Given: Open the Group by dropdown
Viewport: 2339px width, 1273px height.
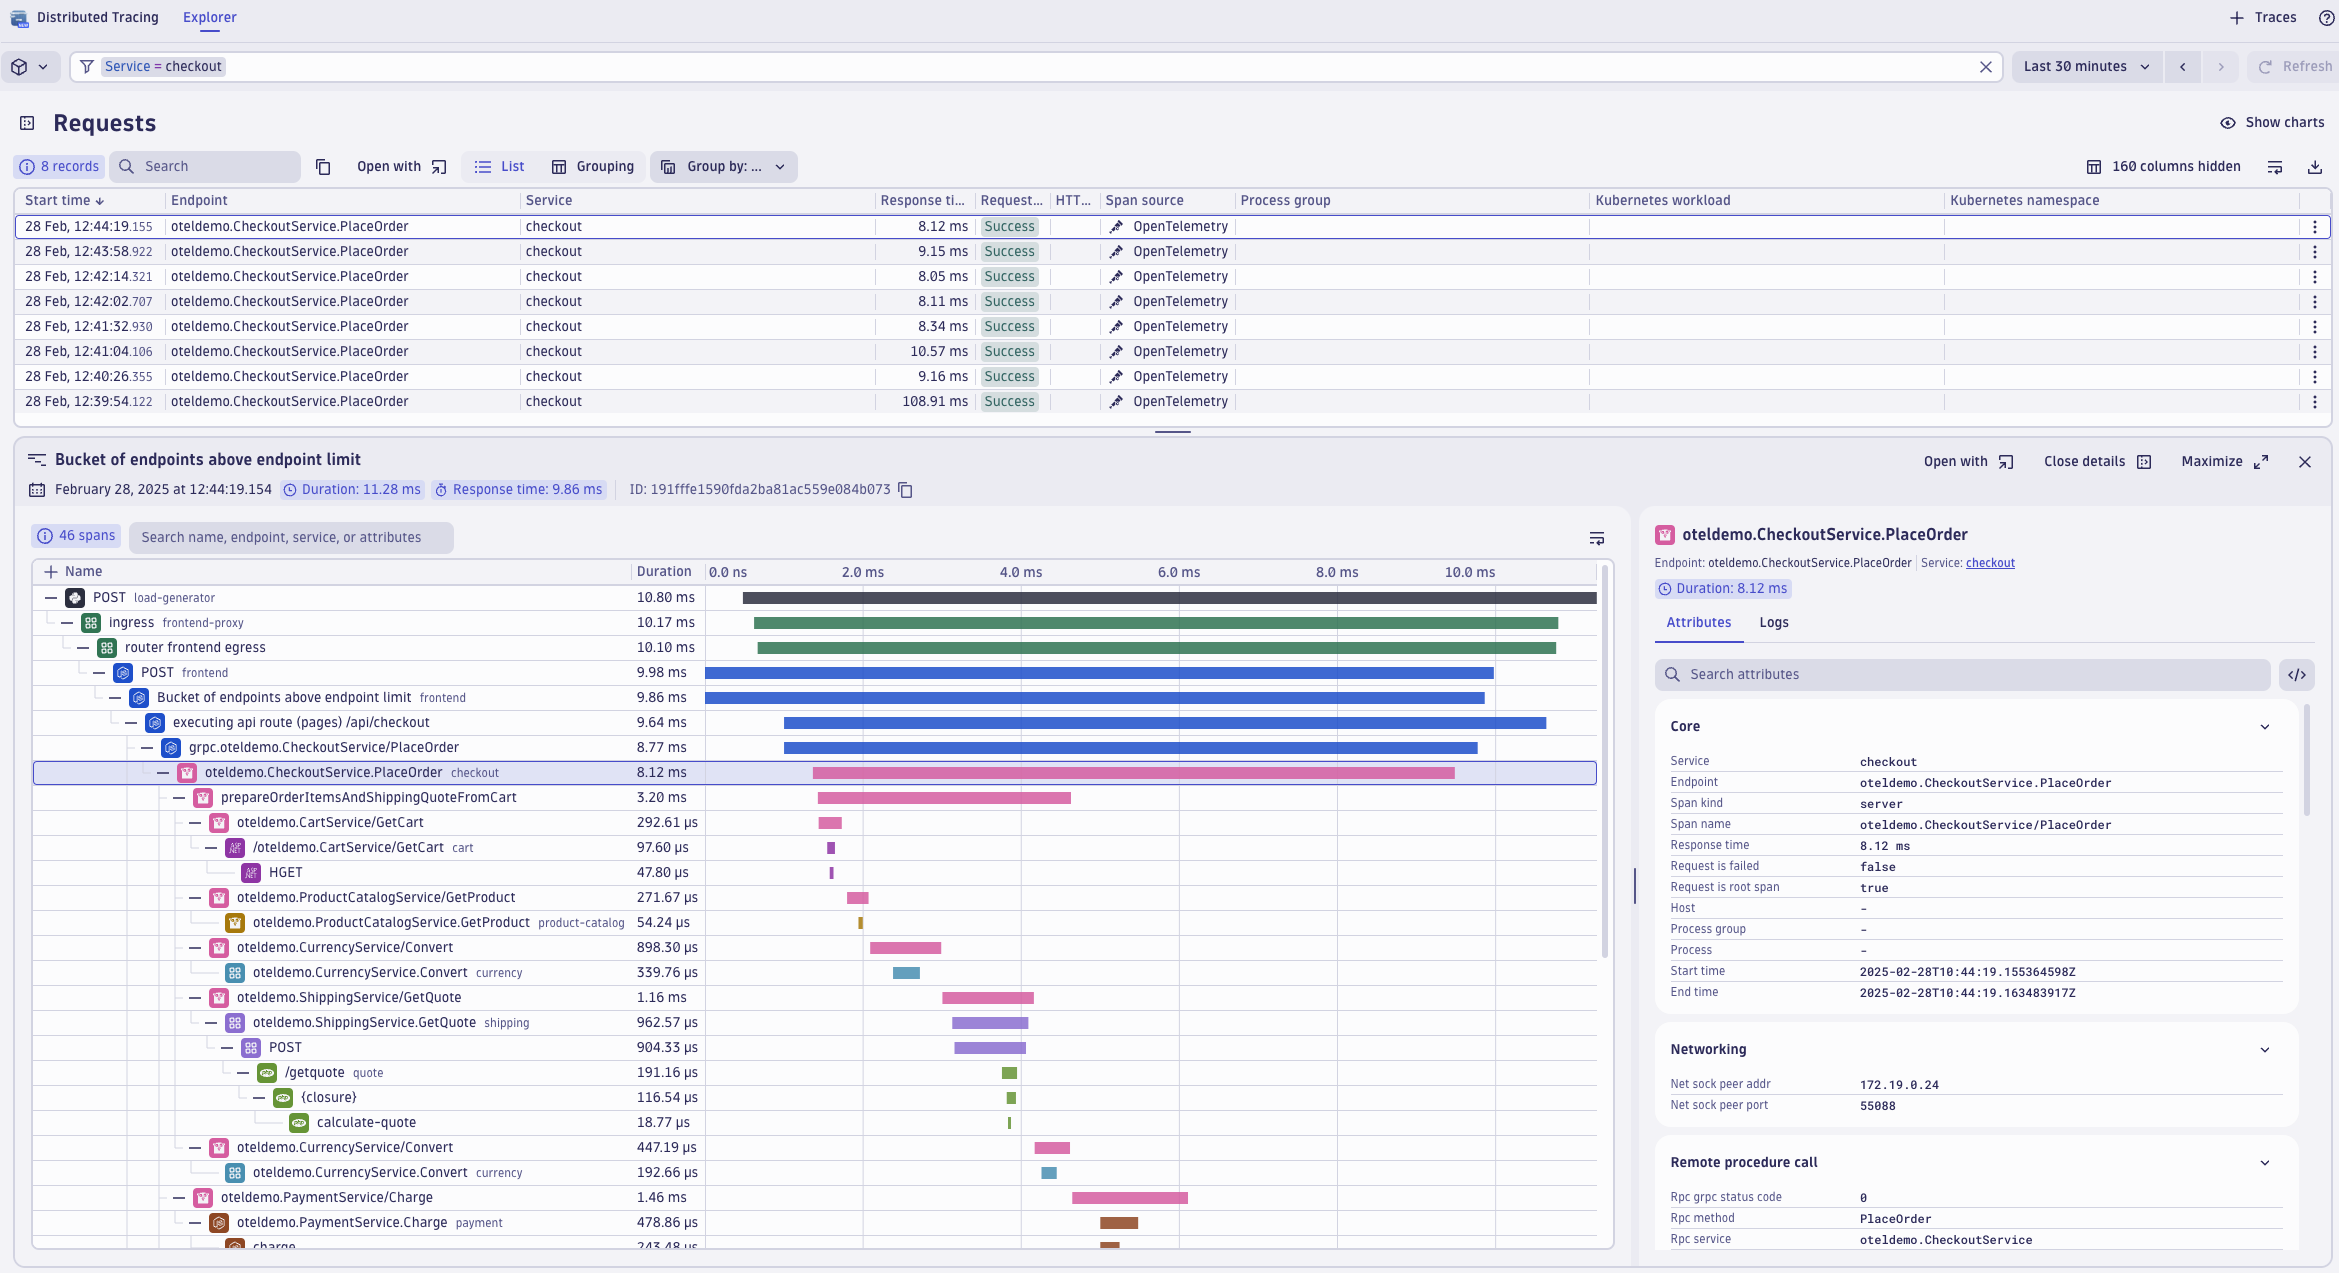Looking at the screenshot, I should (x=723, y=166).
